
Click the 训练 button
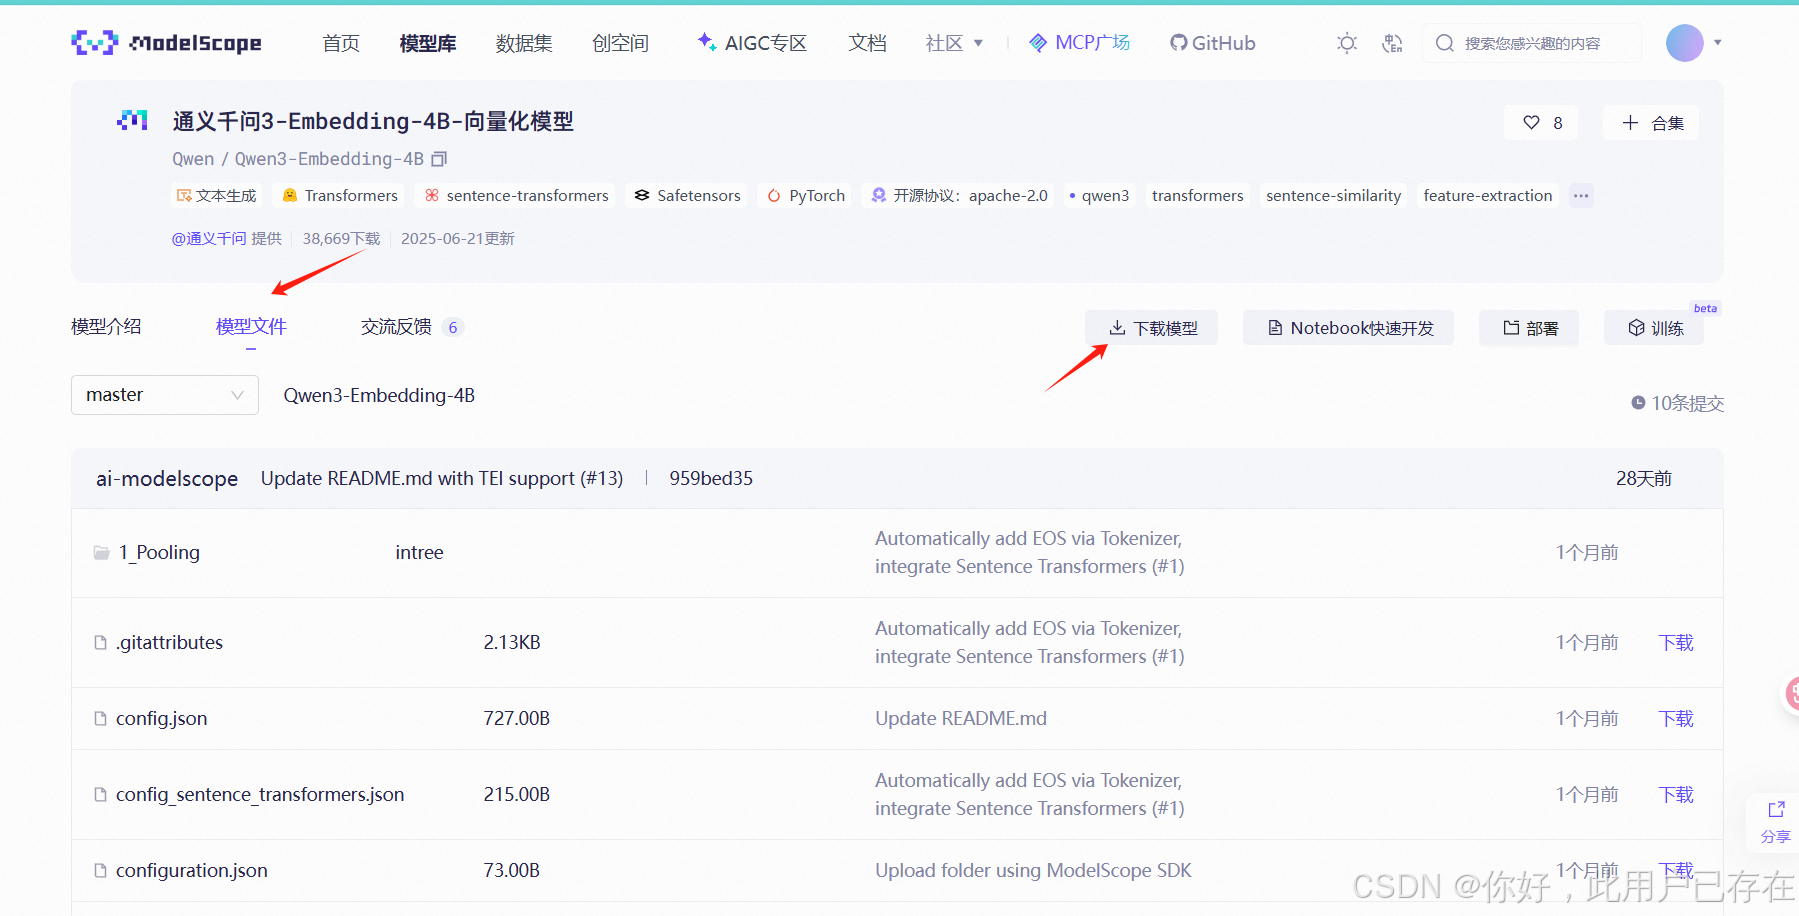1654,328
